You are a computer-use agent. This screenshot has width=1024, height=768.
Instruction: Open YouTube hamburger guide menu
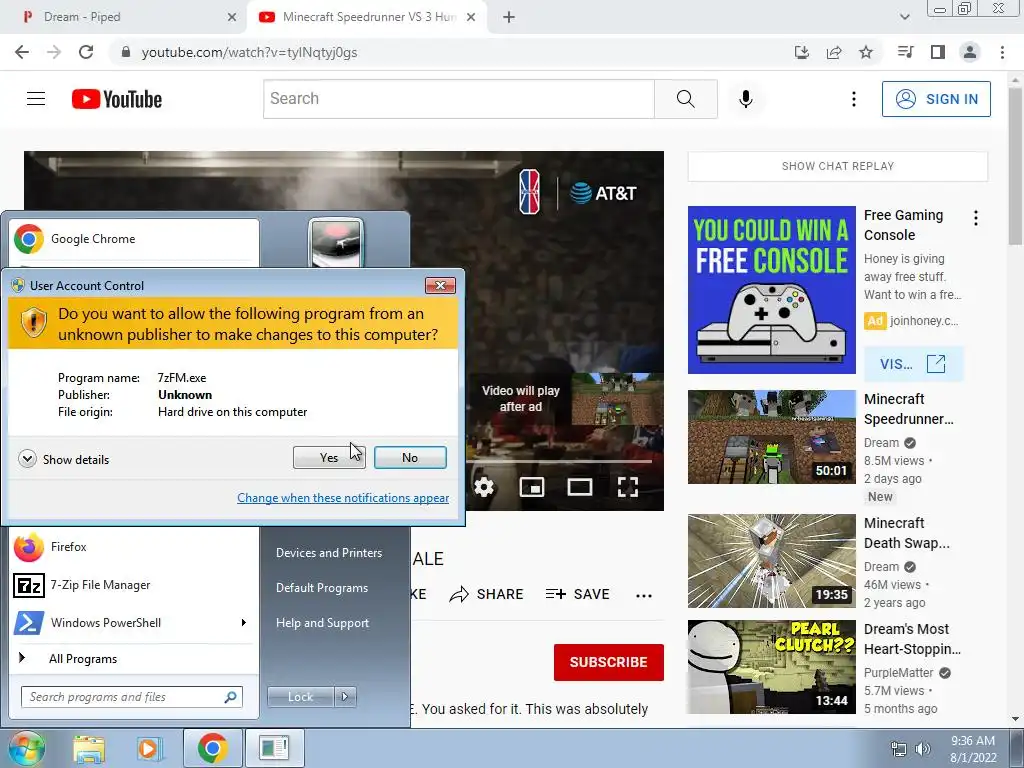pos(36,99)
